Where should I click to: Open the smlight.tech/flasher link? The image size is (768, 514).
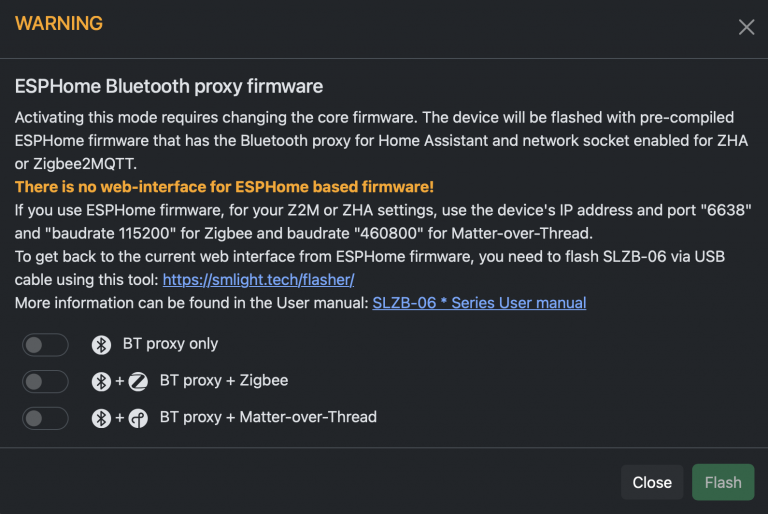258,280
